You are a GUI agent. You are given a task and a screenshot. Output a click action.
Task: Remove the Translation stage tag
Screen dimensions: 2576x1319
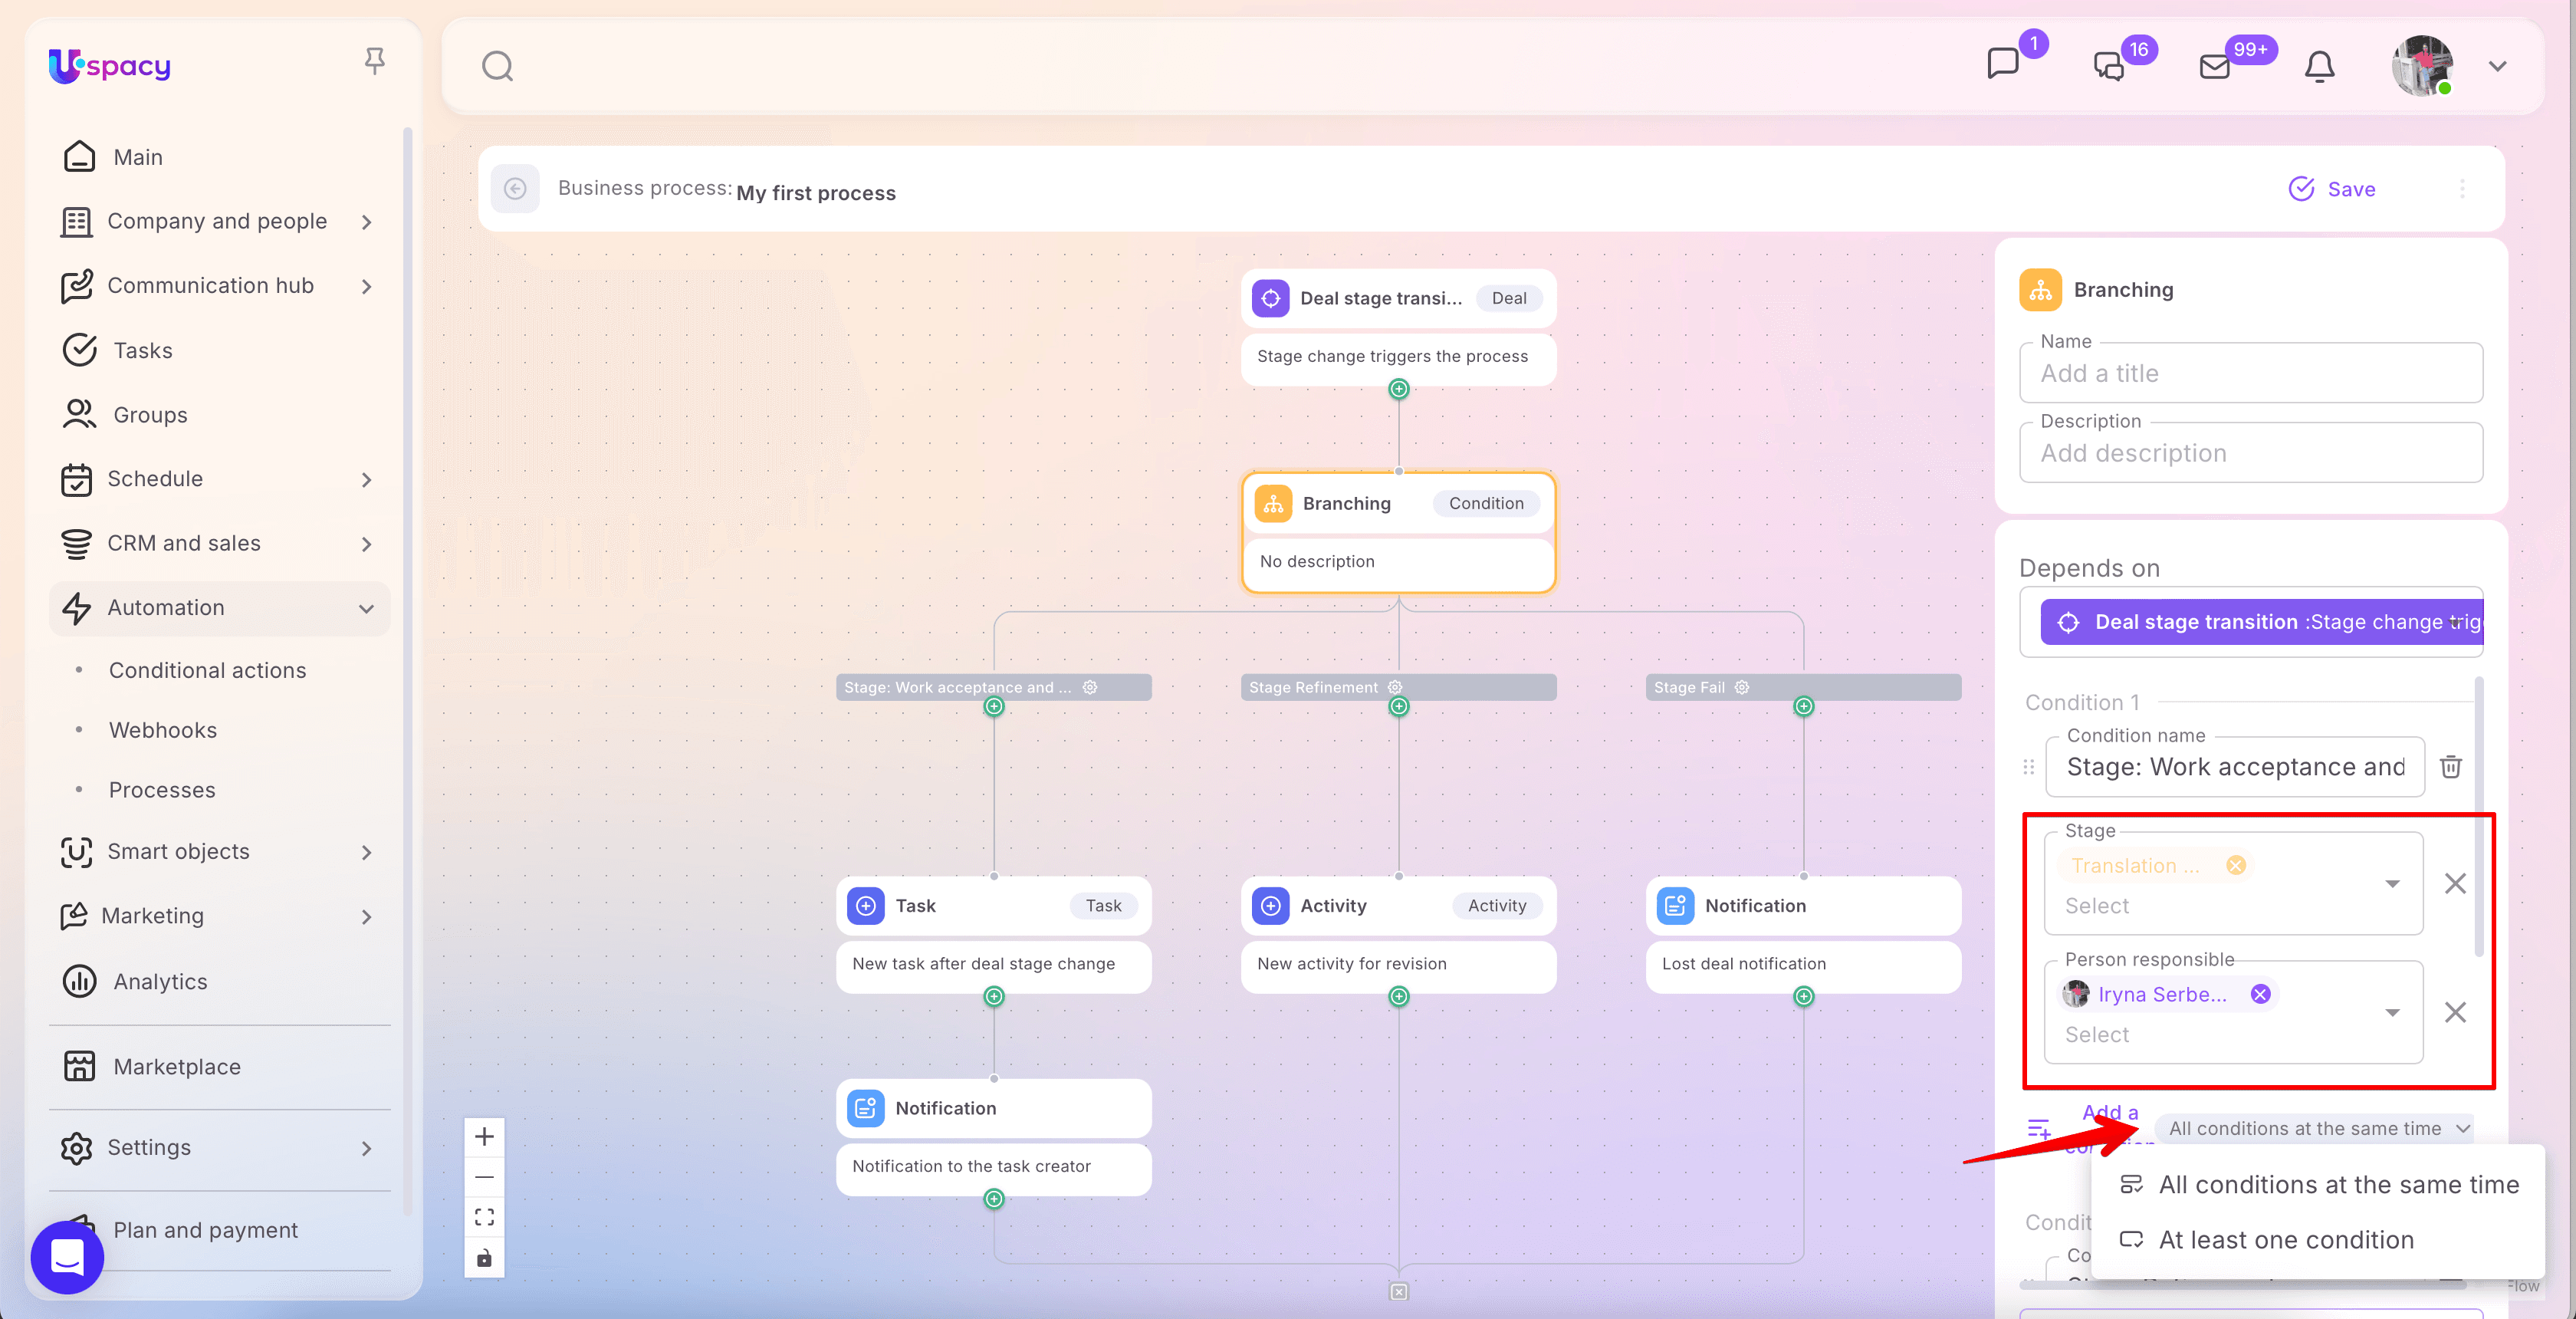[2236, 866]
